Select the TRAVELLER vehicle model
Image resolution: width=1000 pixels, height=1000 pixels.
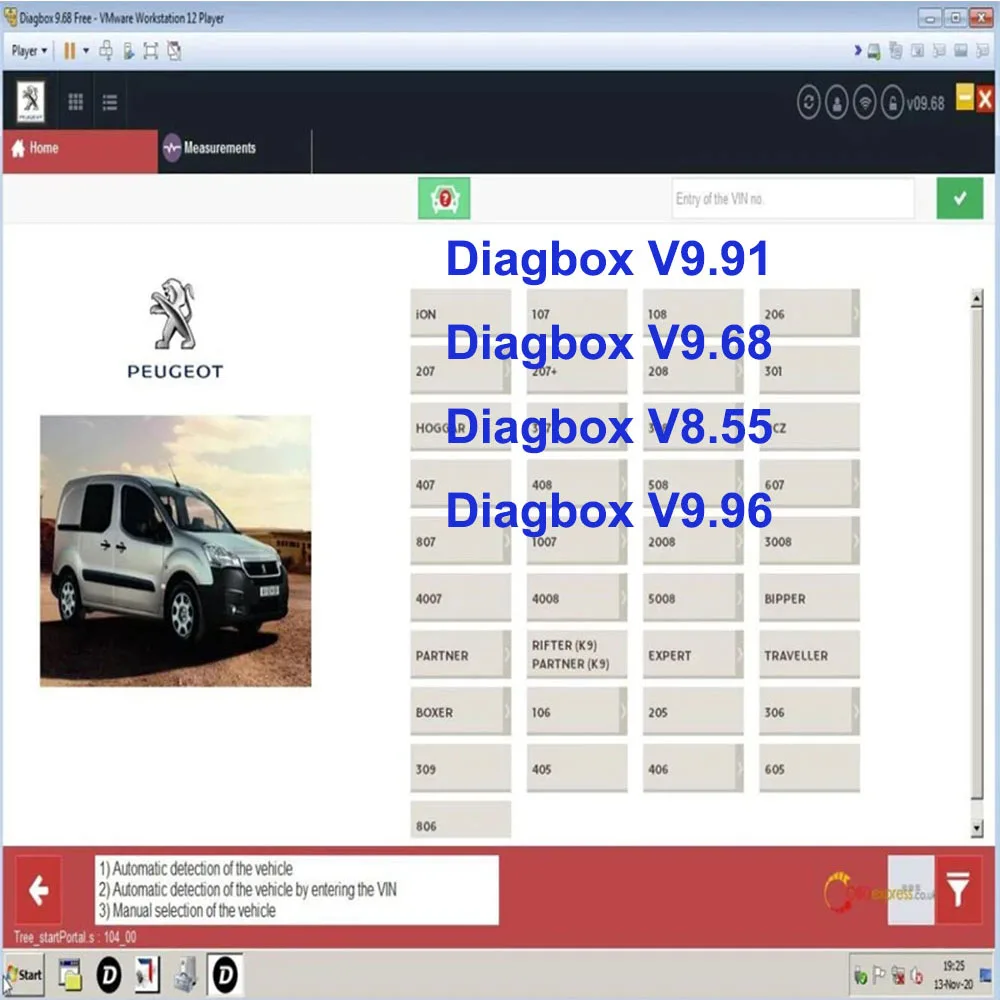click(809, 655)
